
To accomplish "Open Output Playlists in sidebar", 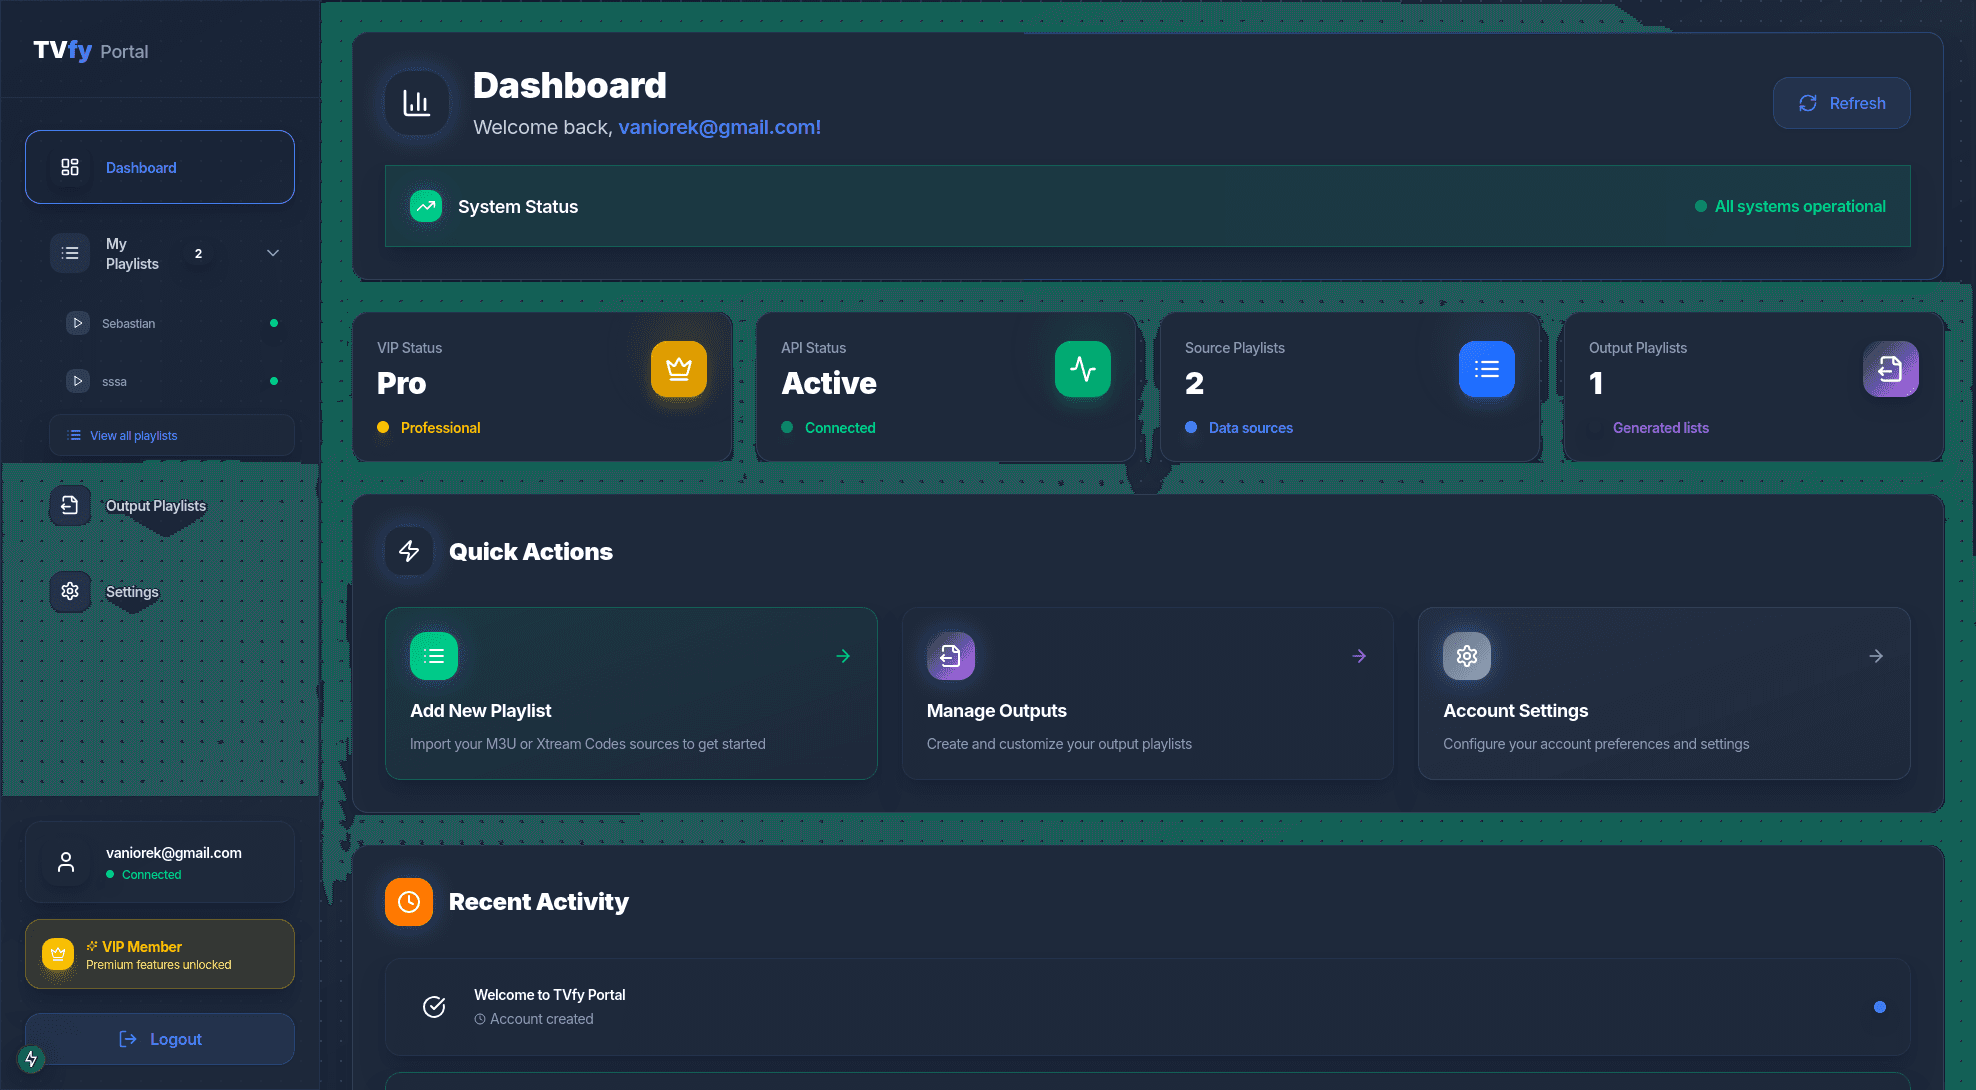I will coord(160,506).
